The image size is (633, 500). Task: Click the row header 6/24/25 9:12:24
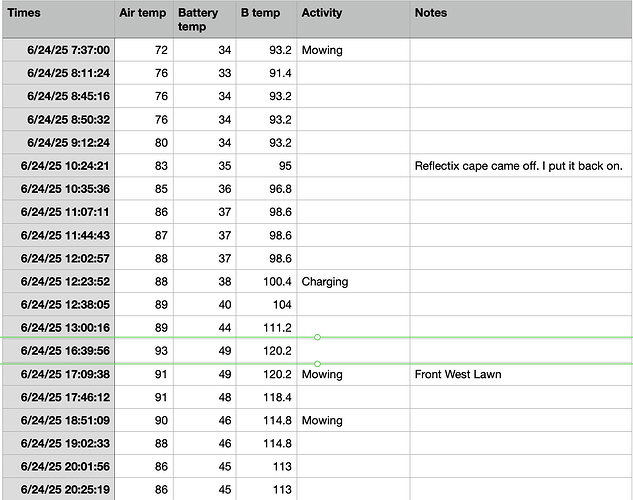[x=59, y=142]
